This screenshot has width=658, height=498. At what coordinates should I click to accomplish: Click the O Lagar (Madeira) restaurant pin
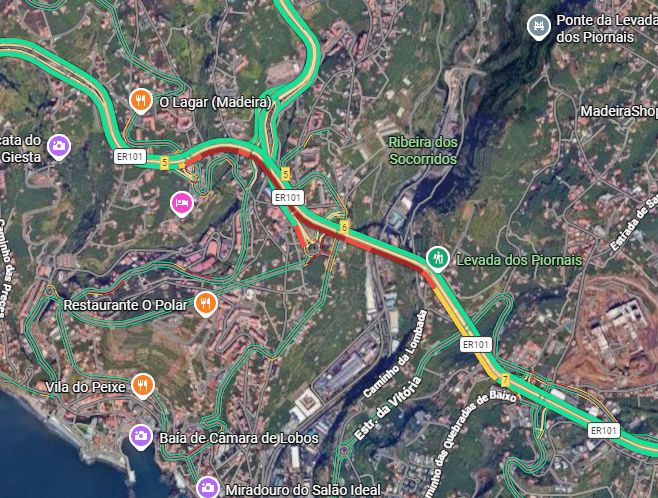coord(141,101)
